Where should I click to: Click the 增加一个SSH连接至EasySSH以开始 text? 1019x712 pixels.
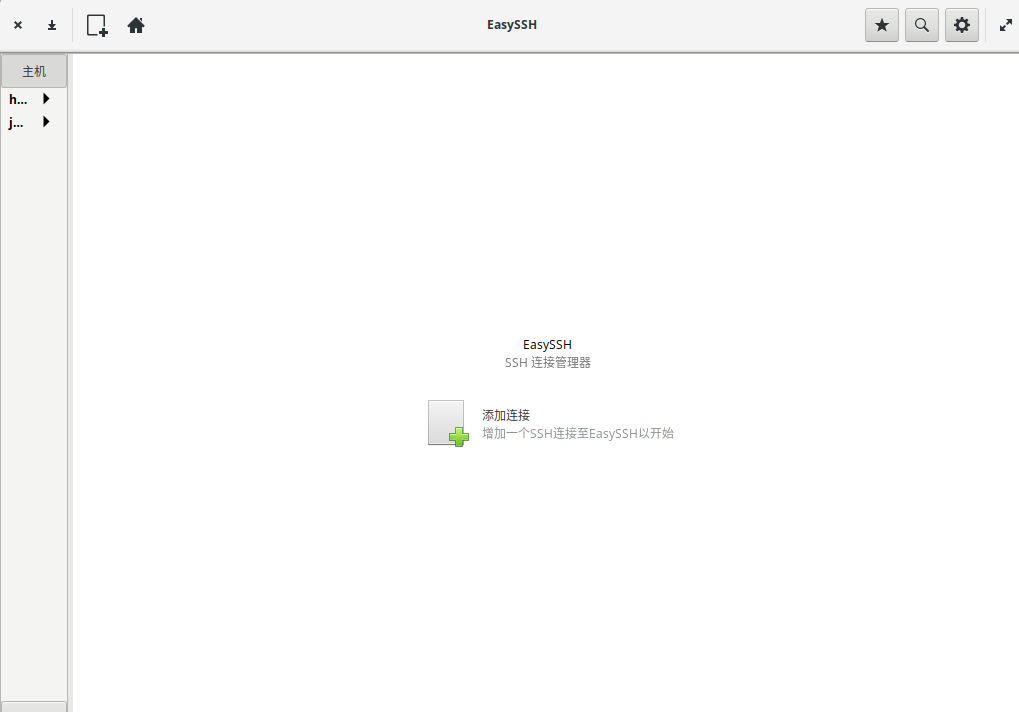[x=576, y=433]
